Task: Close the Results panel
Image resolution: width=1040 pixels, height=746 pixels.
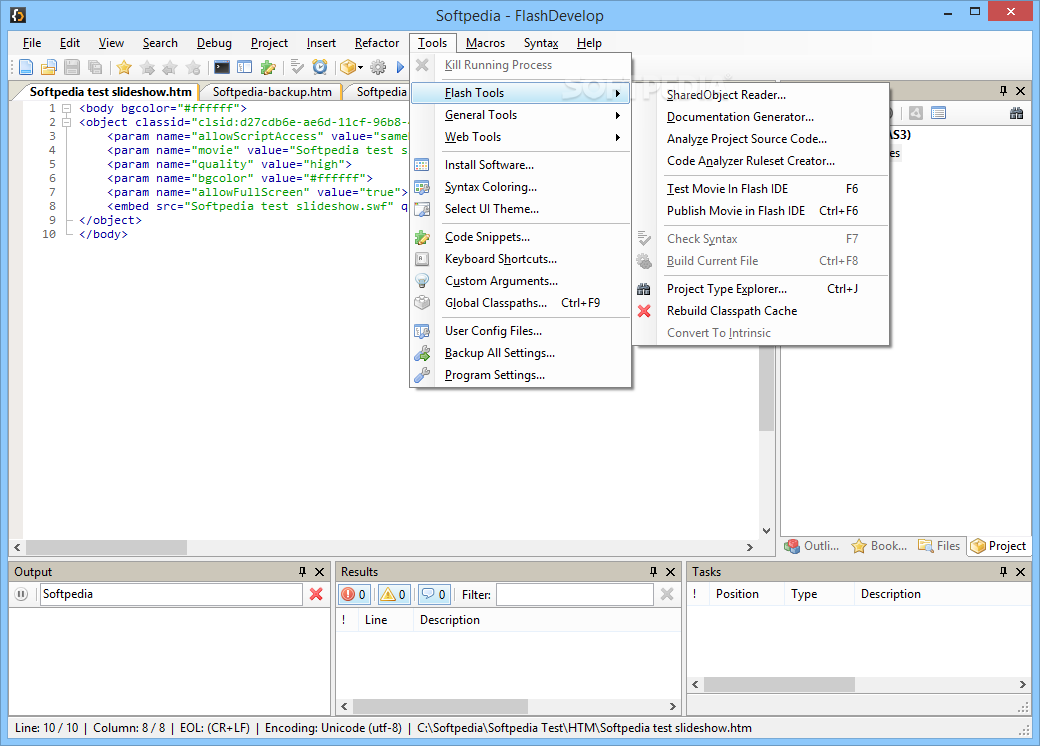Action: click(x=671, y=572)
